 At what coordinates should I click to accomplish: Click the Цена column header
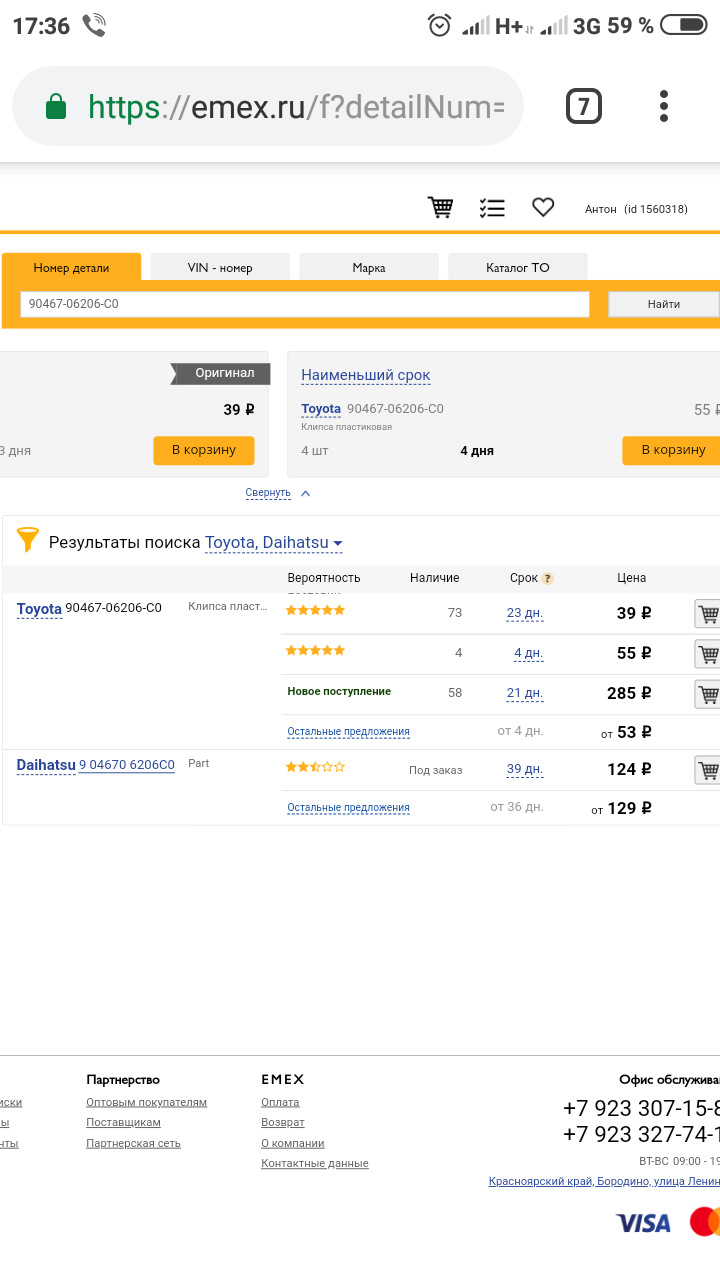pyautogui.click(x=632, y=578)
